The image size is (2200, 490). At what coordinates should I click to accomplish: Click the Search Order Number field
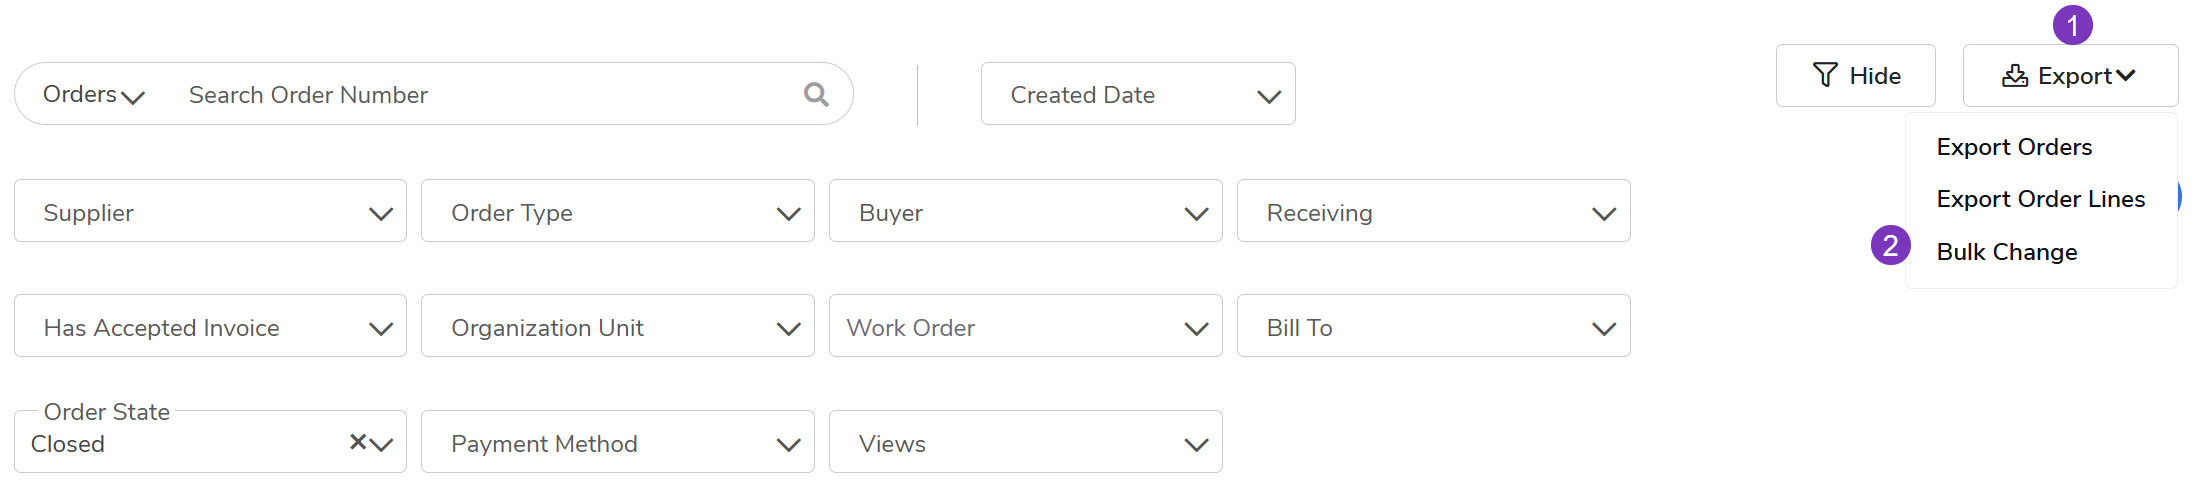pyautogui.click(x=480, y=95)
